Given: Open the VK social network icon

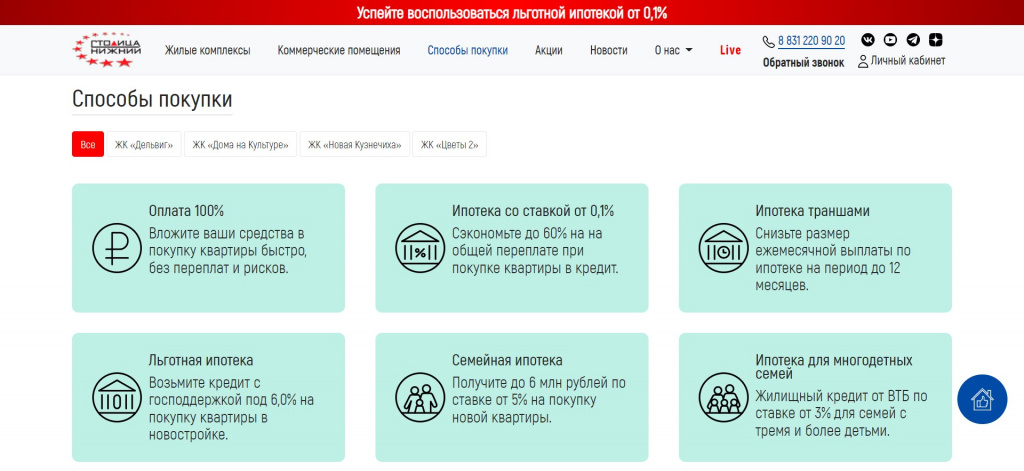Looking at the screenshot, I should (868, 40).
